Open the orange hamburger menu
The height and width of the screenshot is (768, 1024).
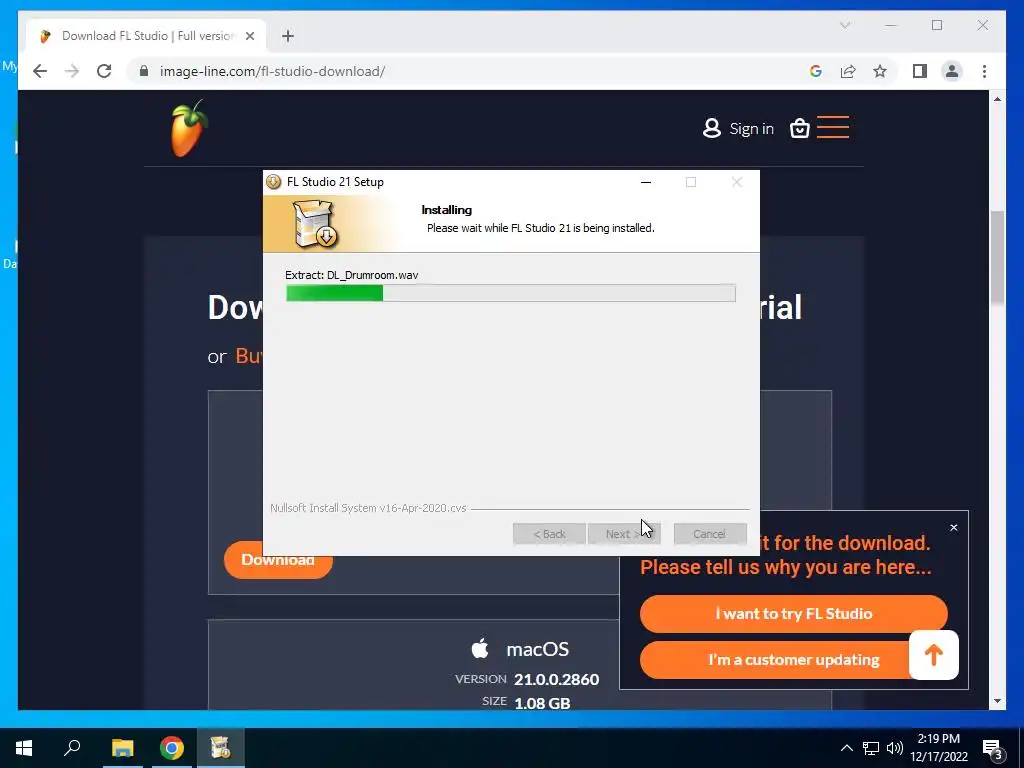833,127
